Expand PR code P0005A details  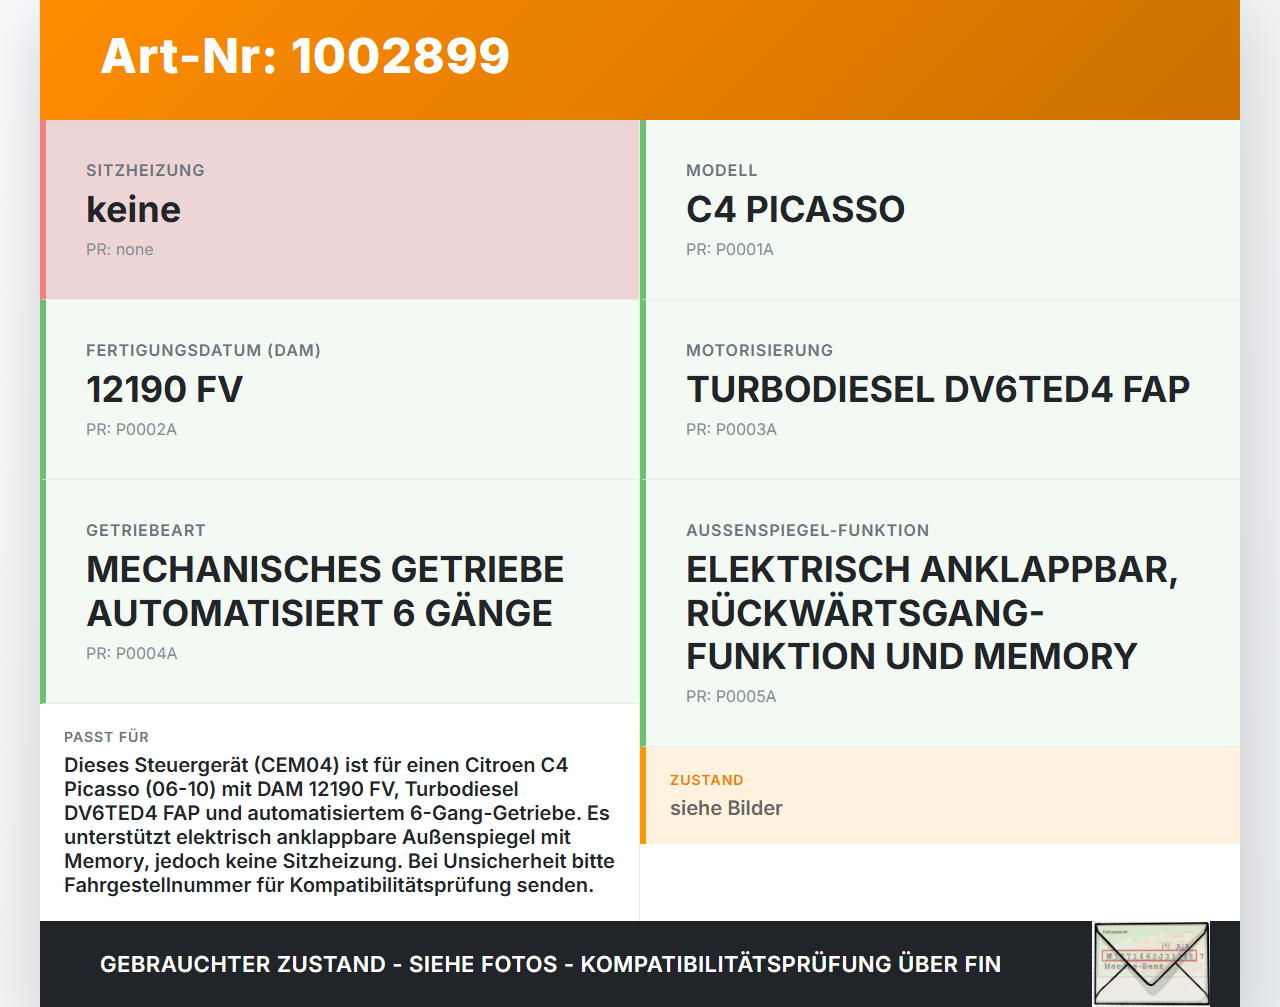coord(731,696)
